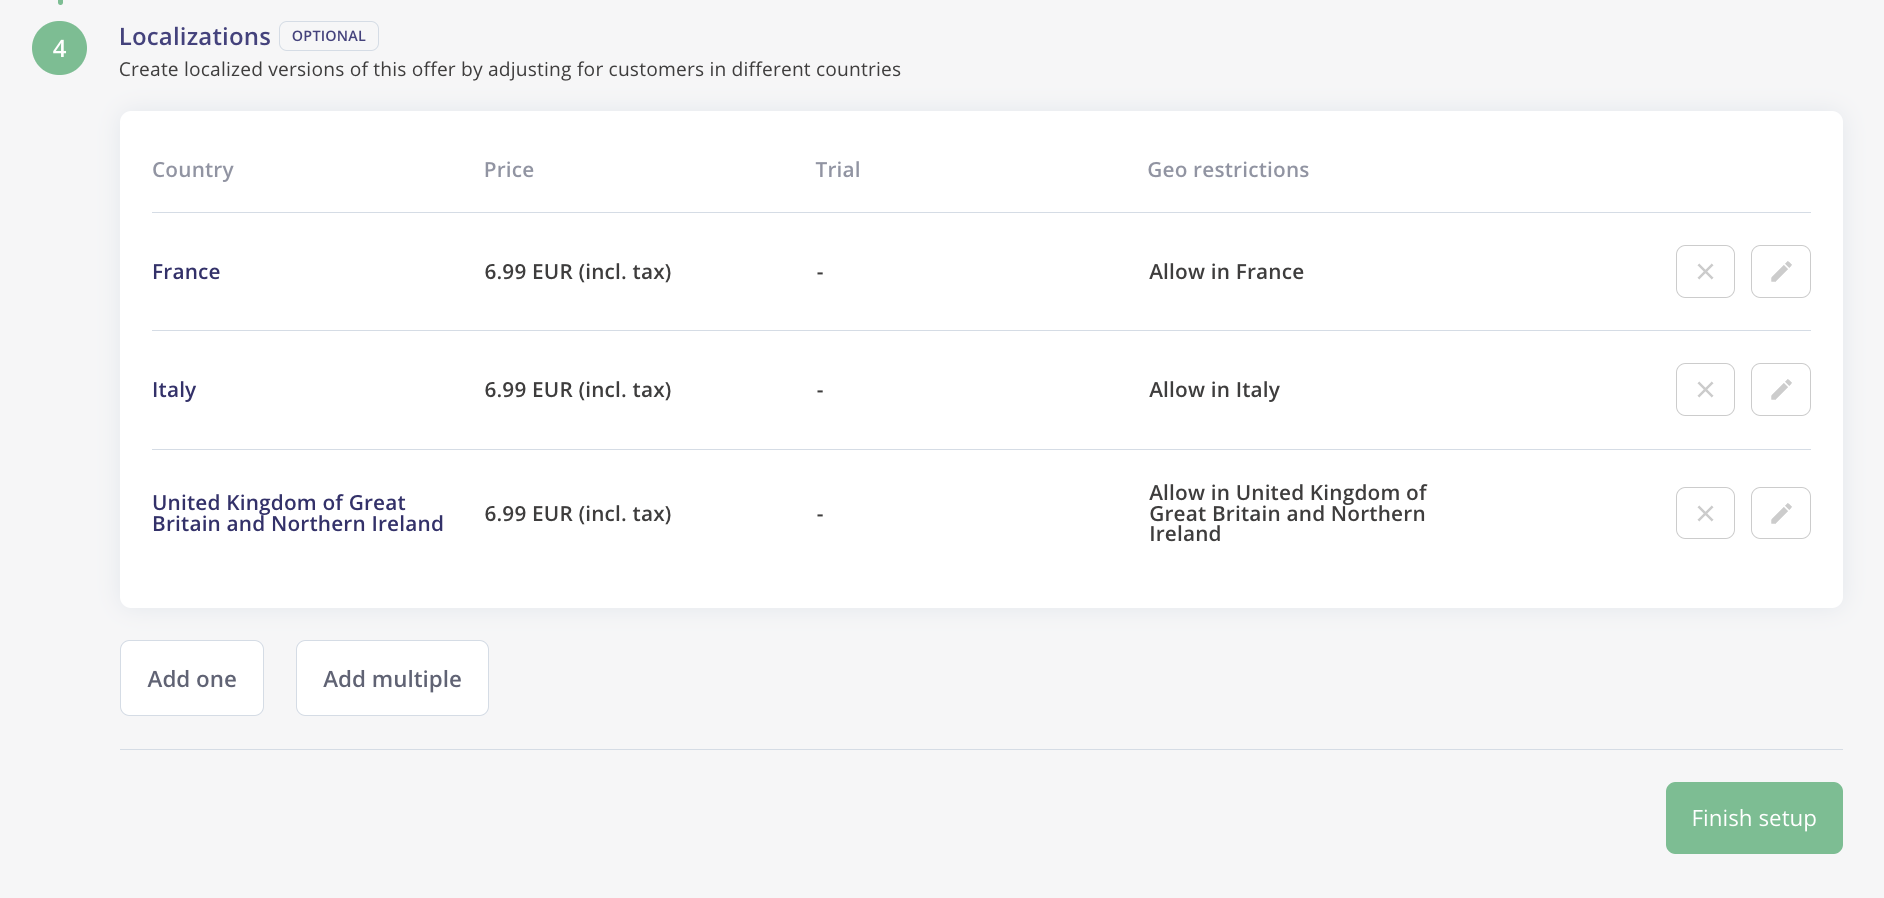Edit the France localization with pencil icon
Screen dimensions: 1884x898
(x=1780, y=271)
